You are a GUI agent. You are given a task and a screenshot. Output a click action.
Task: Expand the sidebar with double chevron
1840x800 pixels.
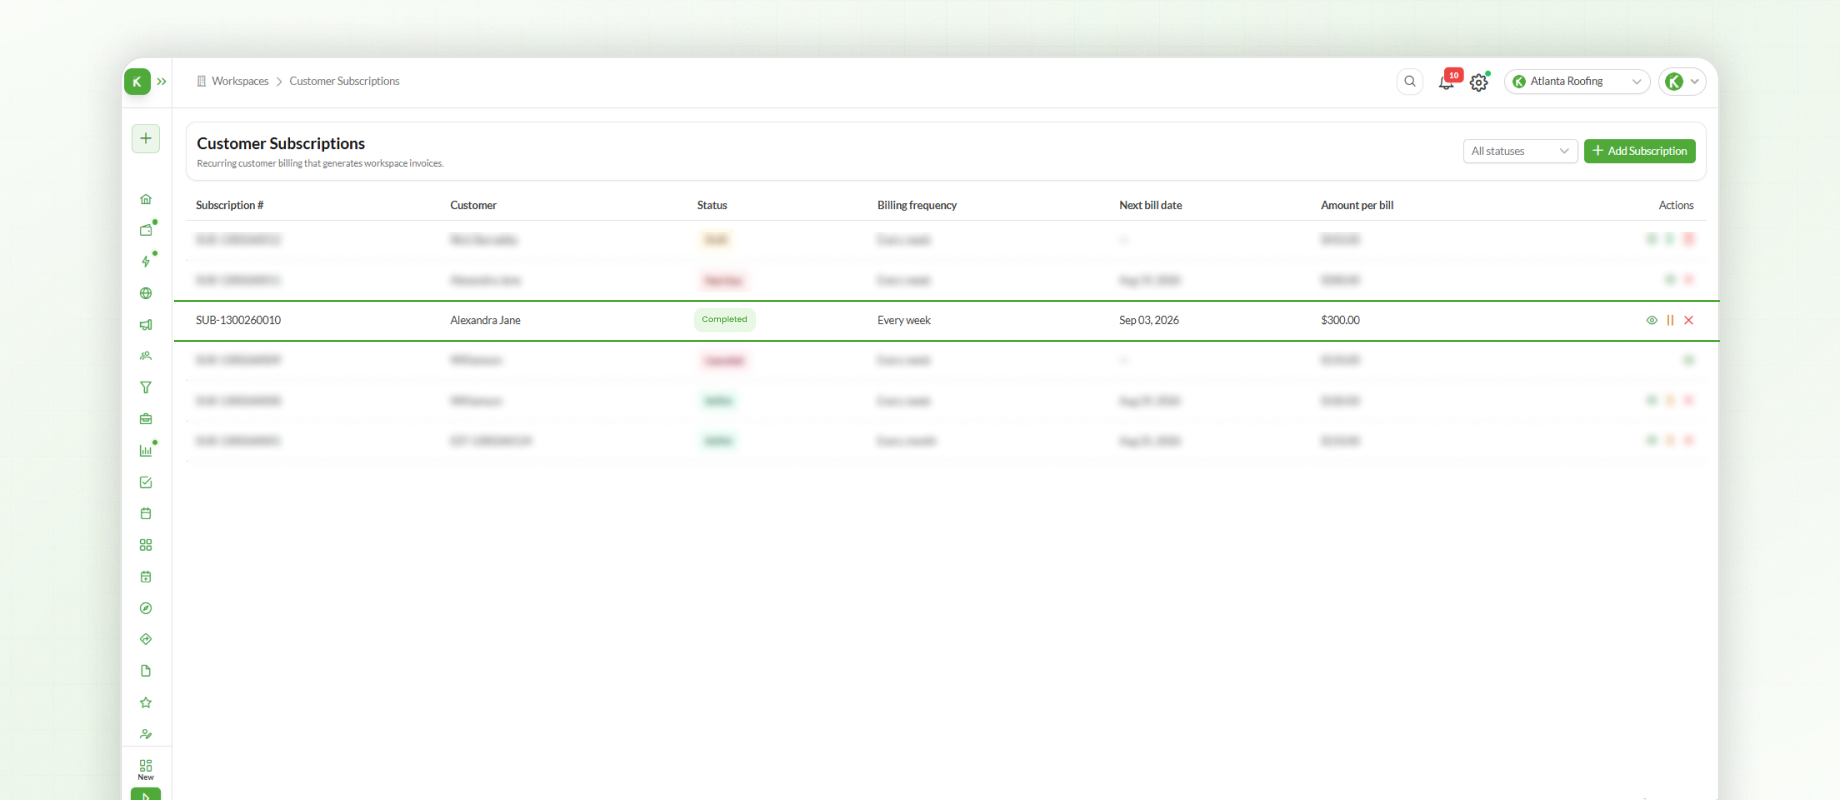162,82
